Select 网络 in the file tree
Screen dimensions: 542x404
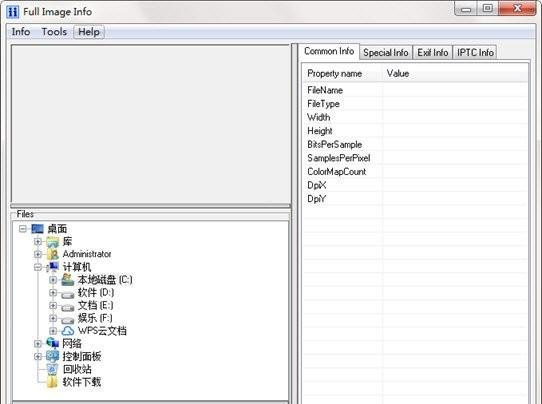(x=72, y=344)
